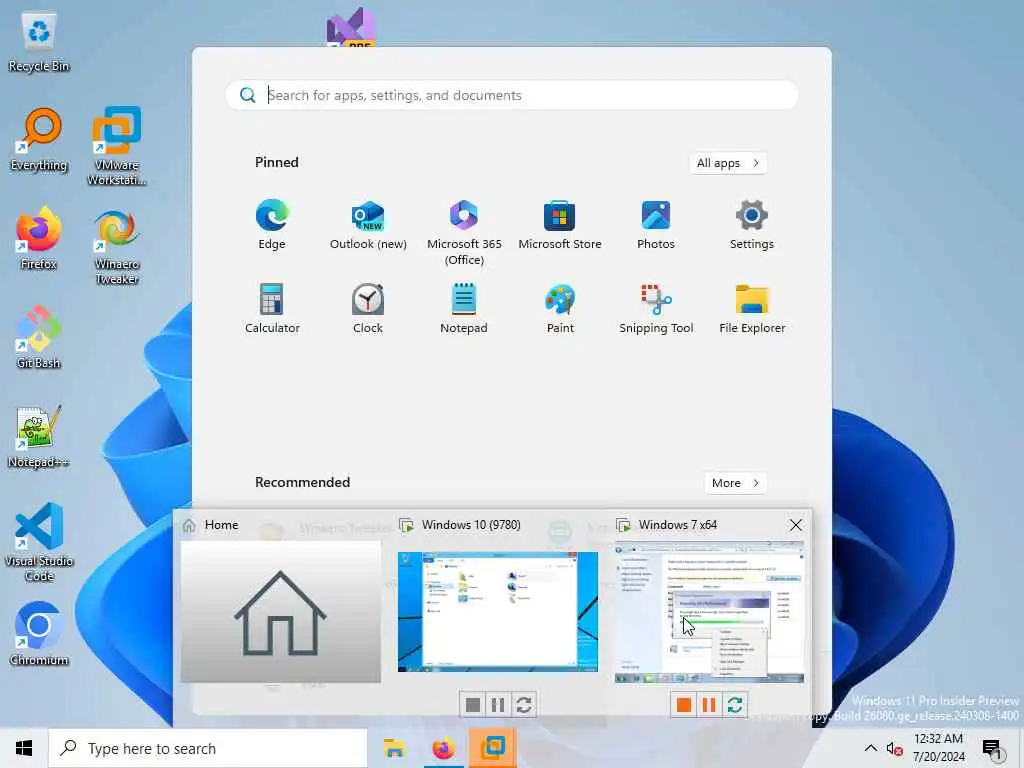
Task: Open Windows Start button on taskbar
Action: [24, 748]
